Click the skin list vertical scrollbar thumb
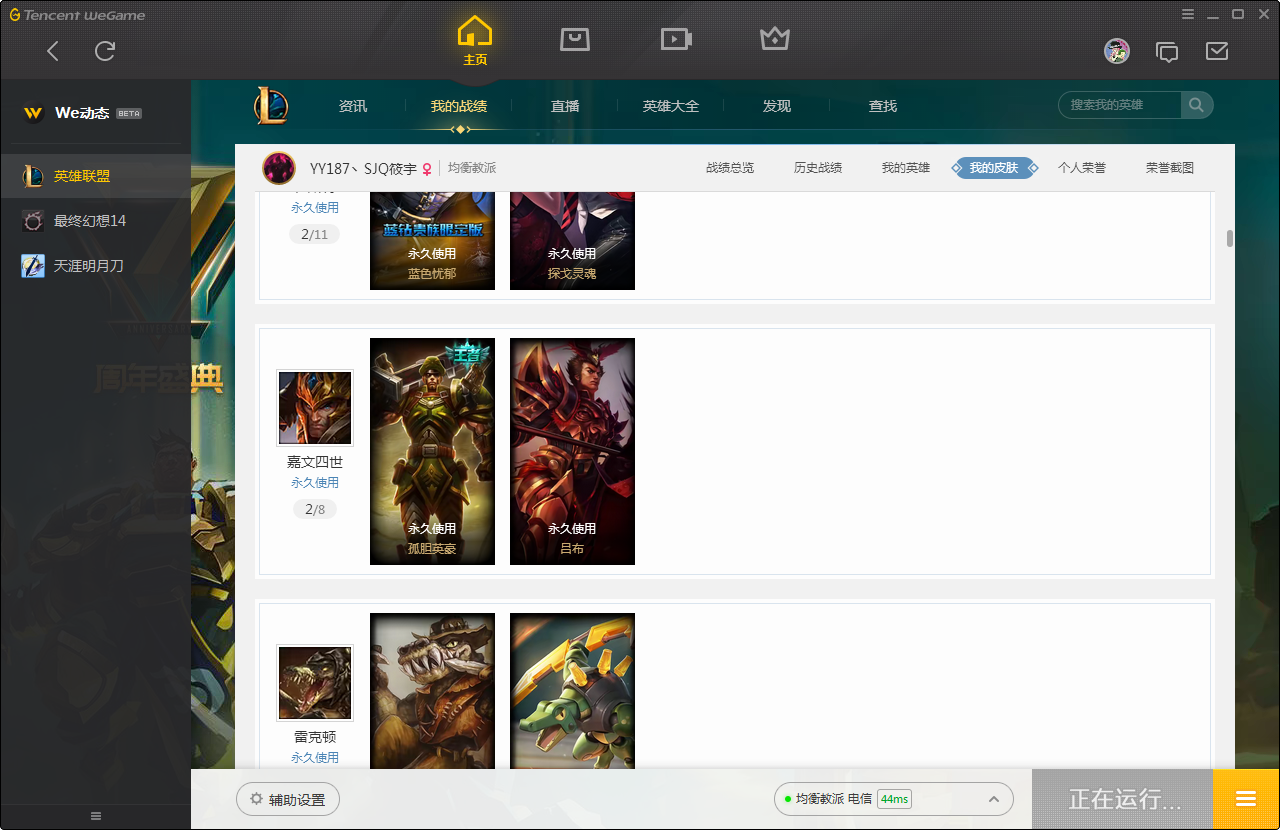This screenshot has width=1280, height=830. point(1230,238)
